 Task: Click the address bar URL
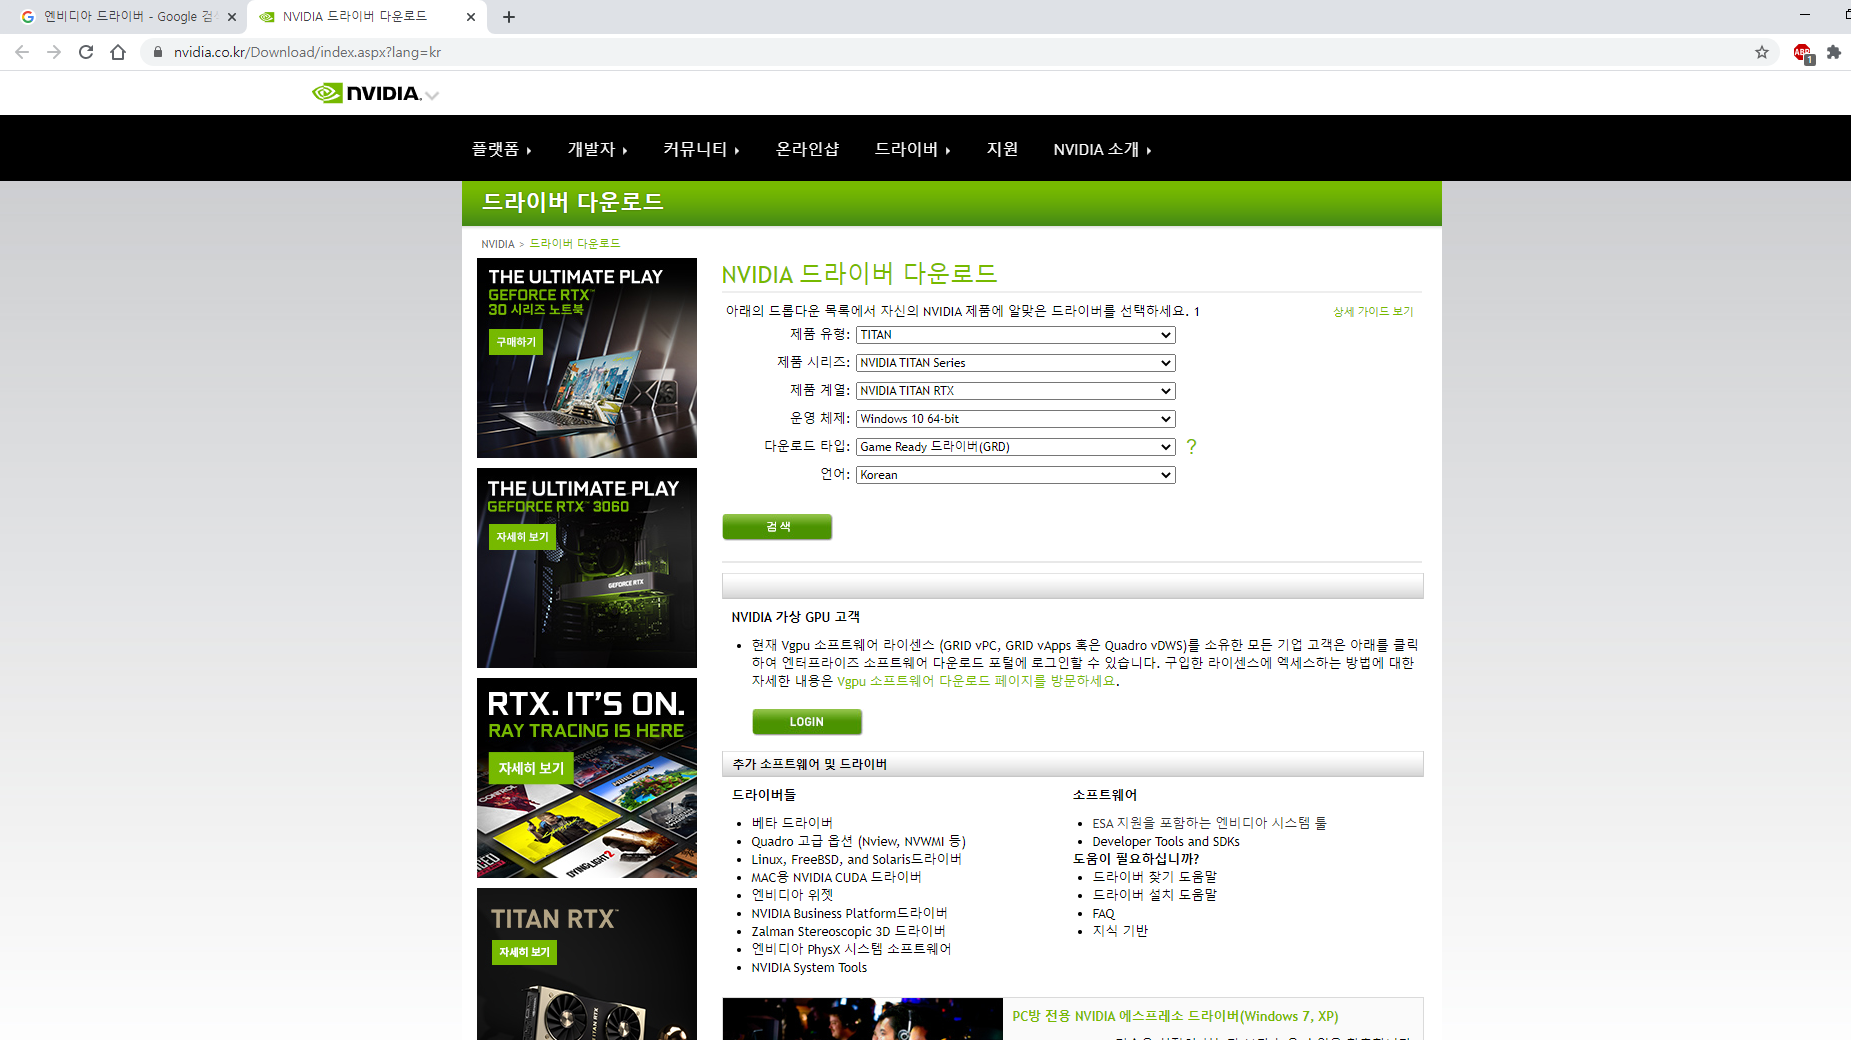coord(307,52)
